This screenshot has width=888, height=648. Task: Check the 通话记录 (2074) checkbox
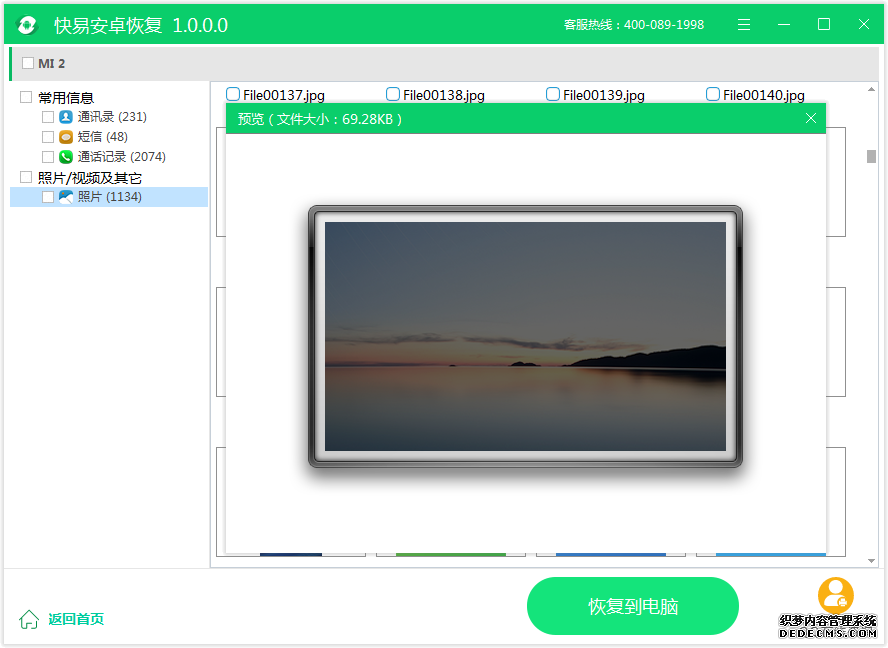click(x=48, y=156)
